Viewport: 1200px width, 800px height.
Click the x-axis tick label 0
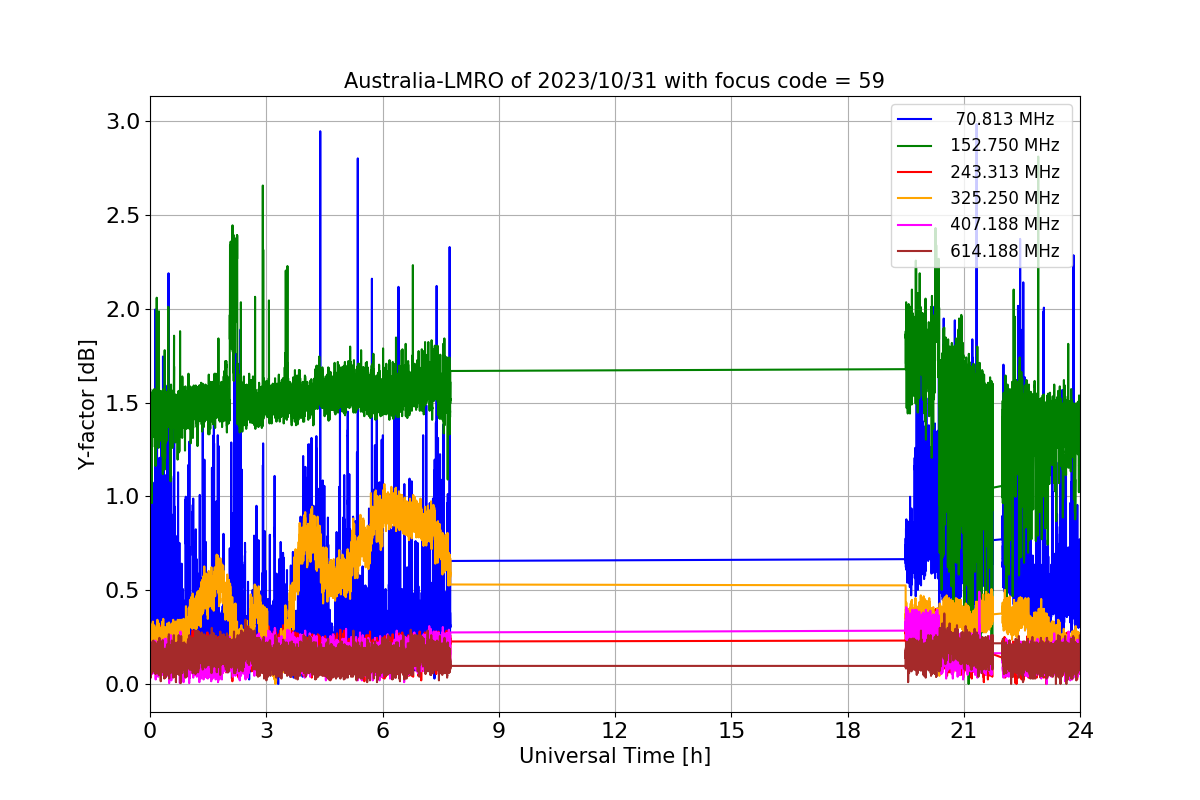(x=150, y=731)
